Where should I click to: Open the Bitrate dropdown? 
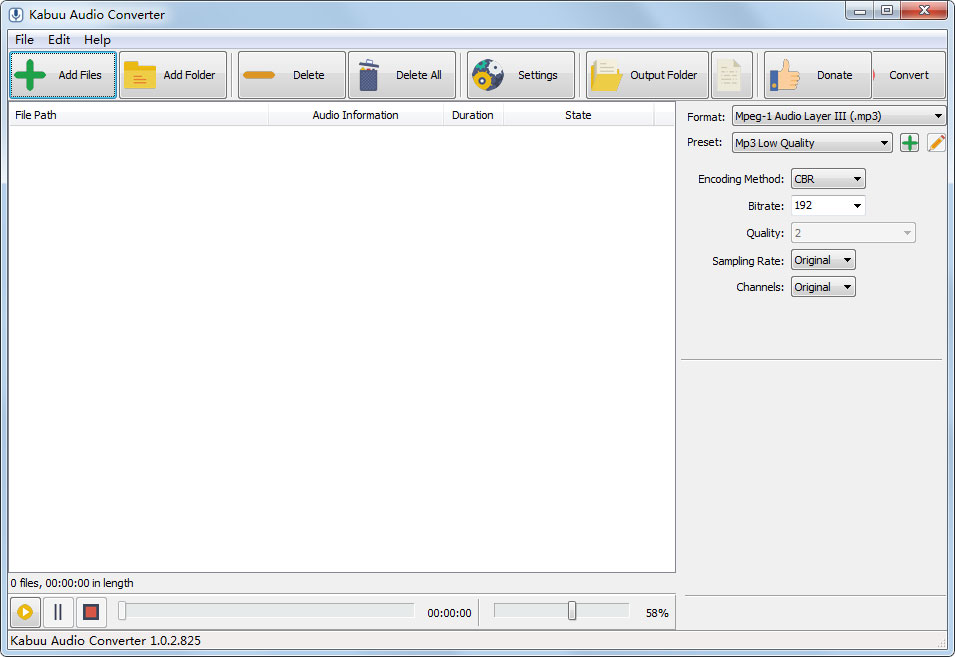827,206
